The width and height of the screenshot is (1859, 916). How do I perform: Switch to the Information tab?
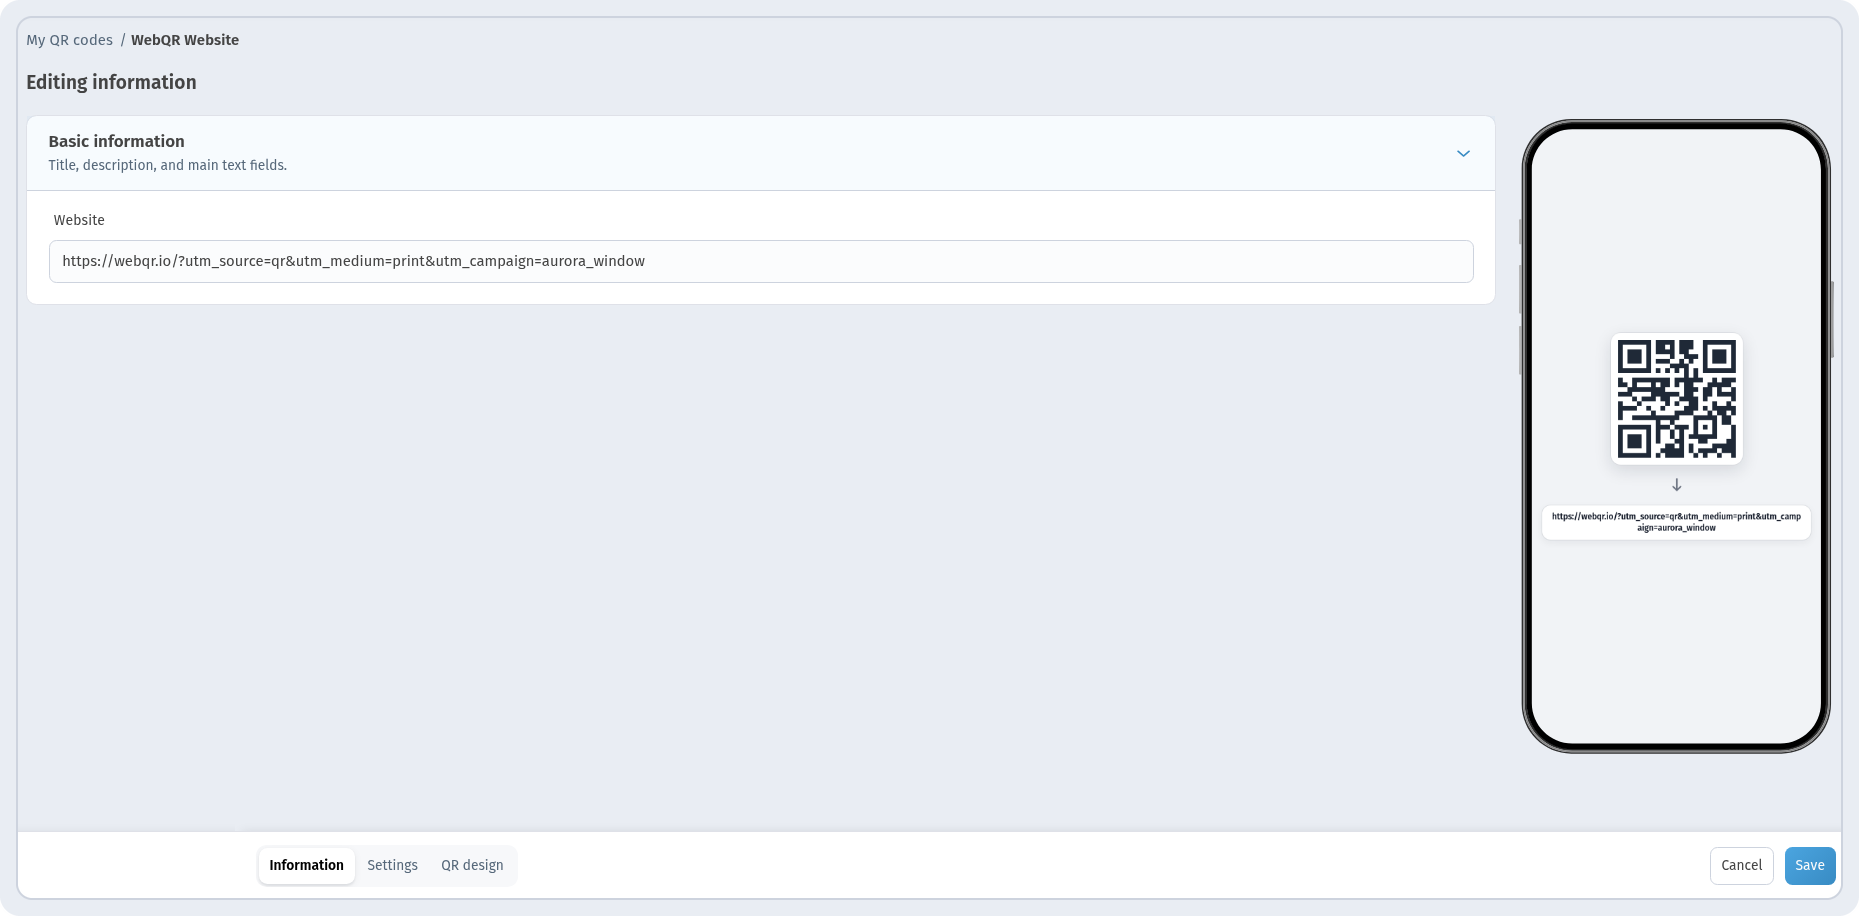point(306,865)
